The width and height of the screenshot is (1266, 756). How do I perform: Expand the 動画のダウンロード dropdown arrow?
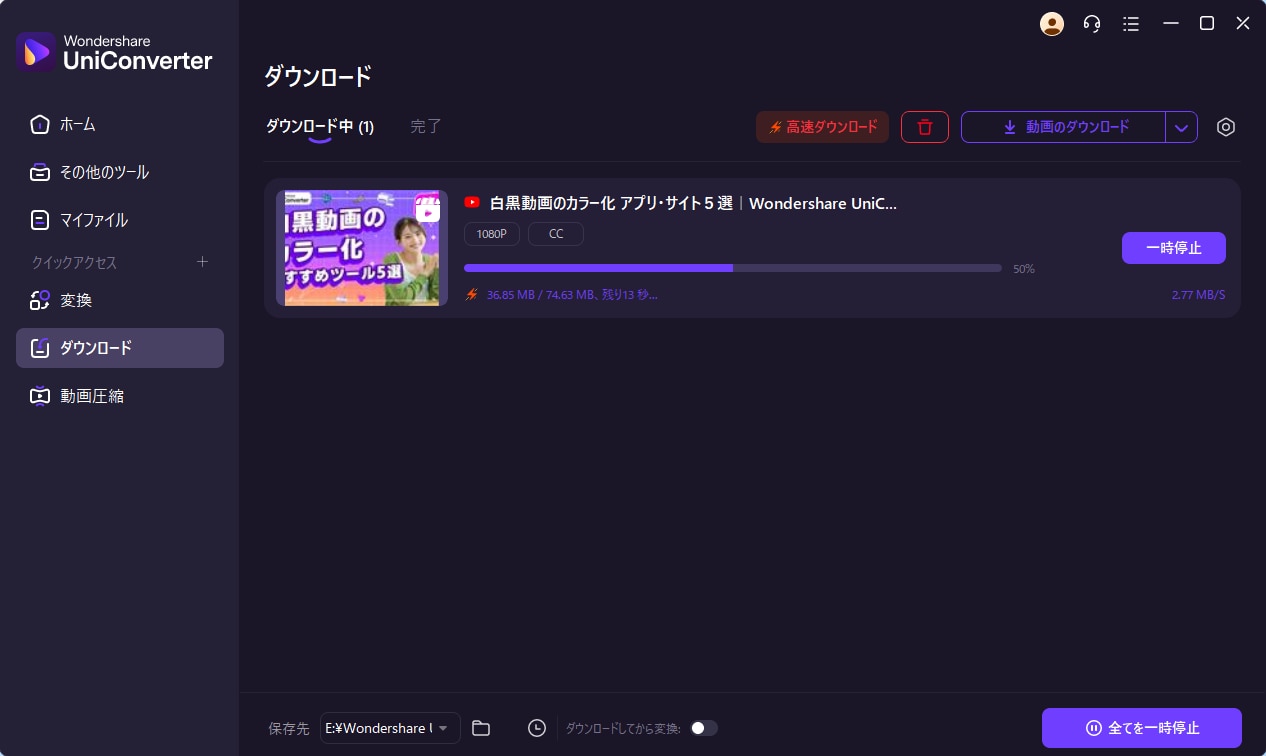[1181, 127]
